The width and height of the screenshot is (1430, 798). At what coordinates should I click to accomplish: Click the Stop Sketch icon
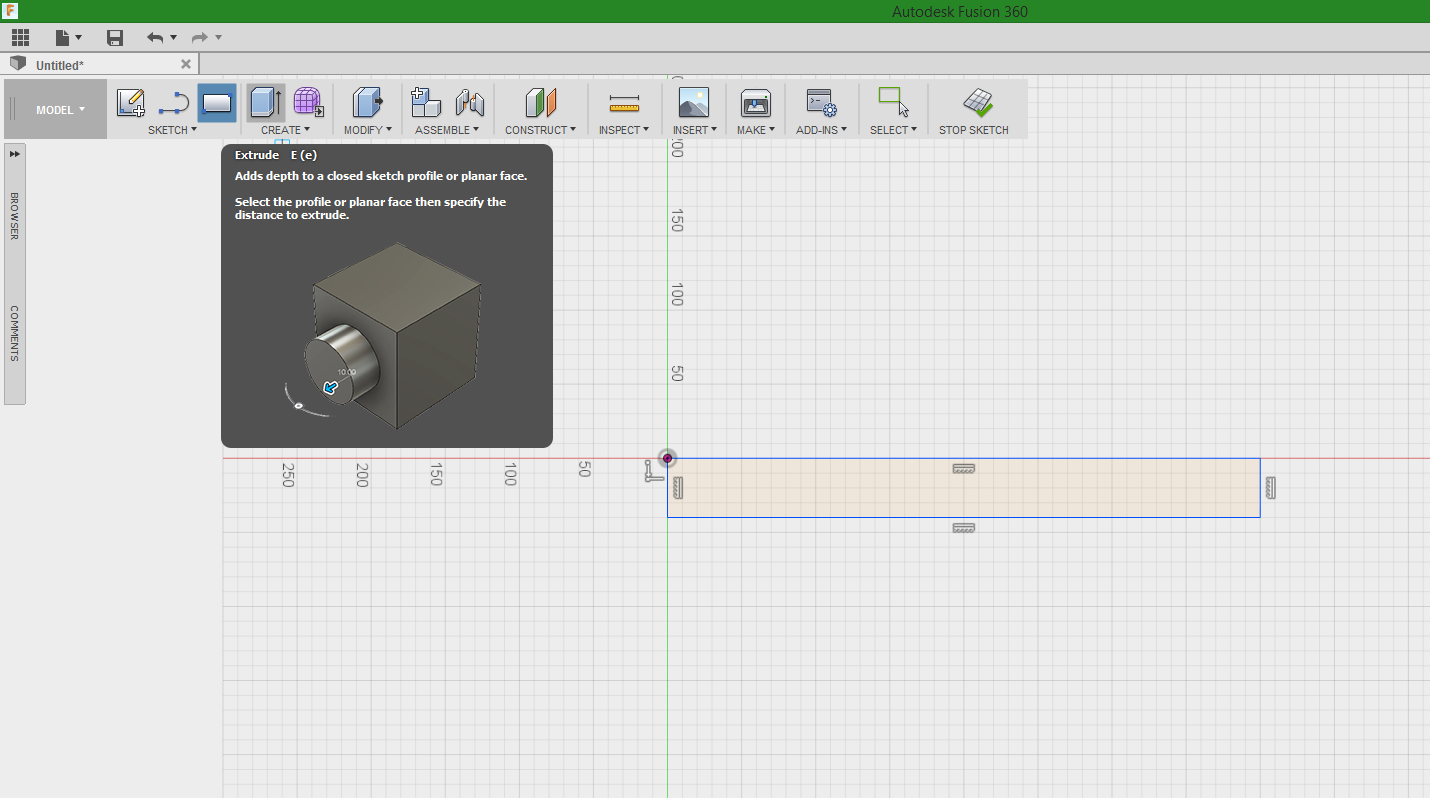click(x=978, y=102)
